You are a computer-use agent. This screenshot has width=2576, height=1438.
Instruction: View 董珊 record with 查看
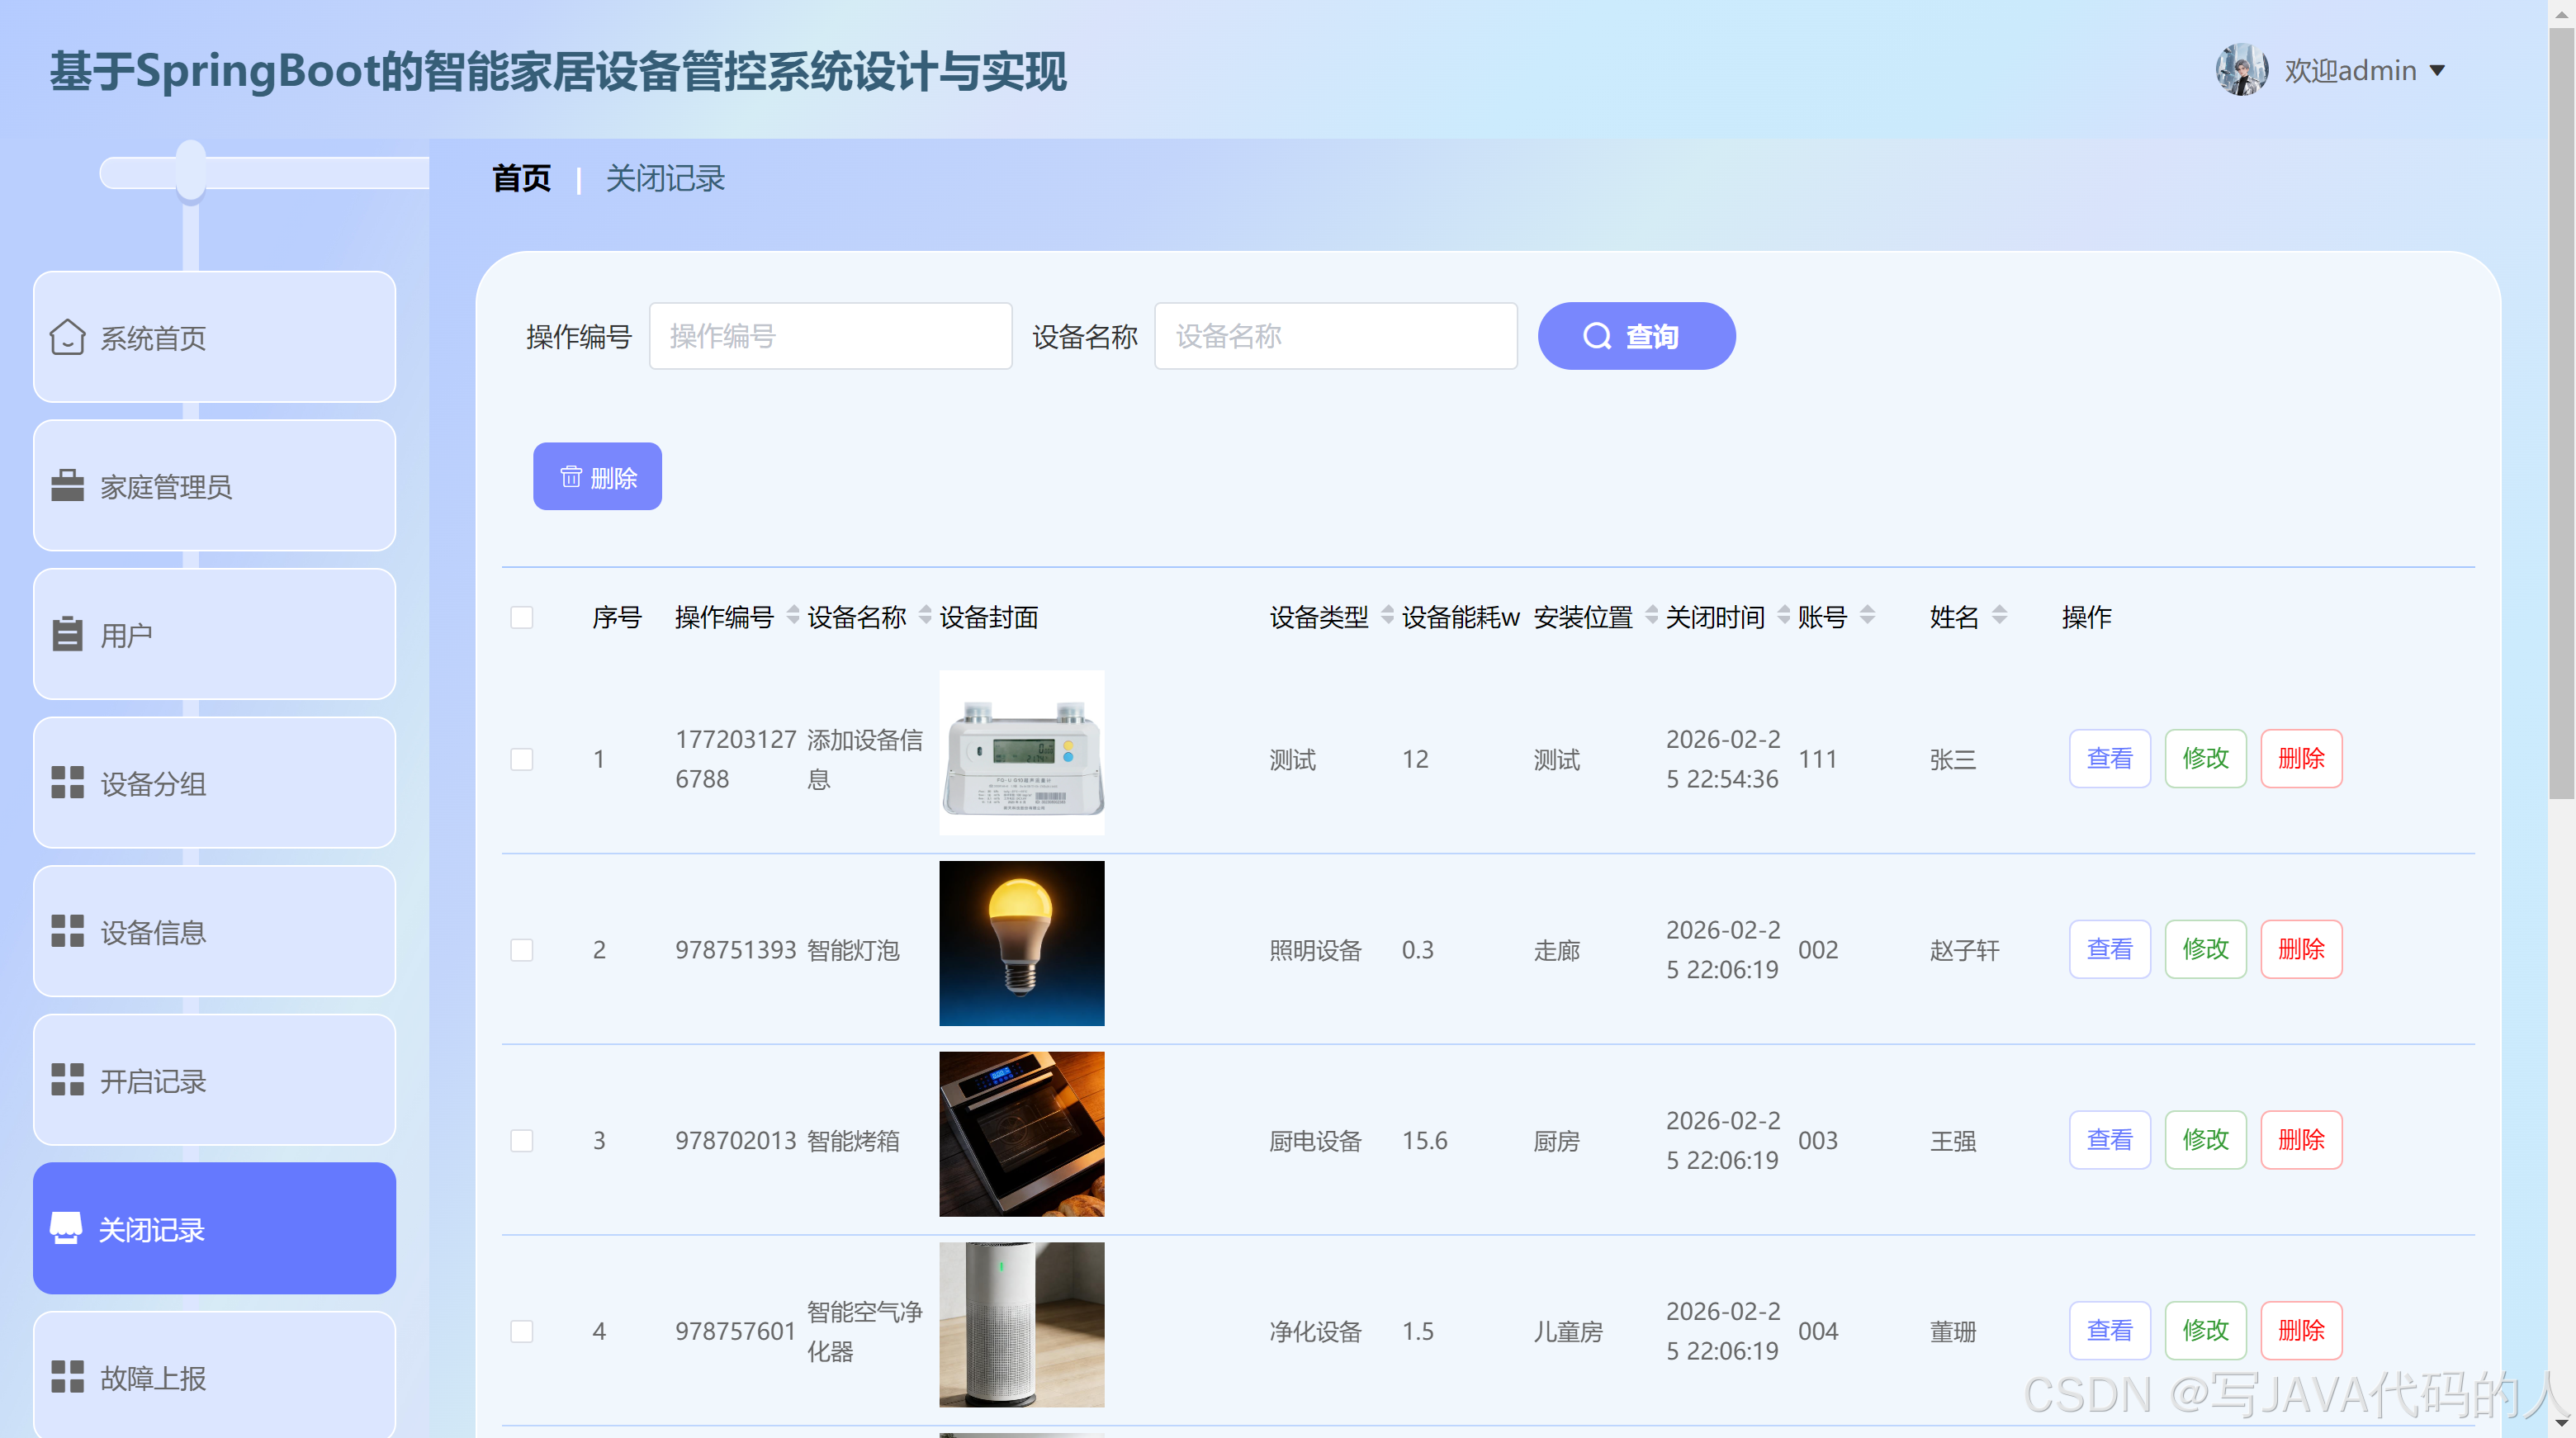click(x=2109, y=1330)
